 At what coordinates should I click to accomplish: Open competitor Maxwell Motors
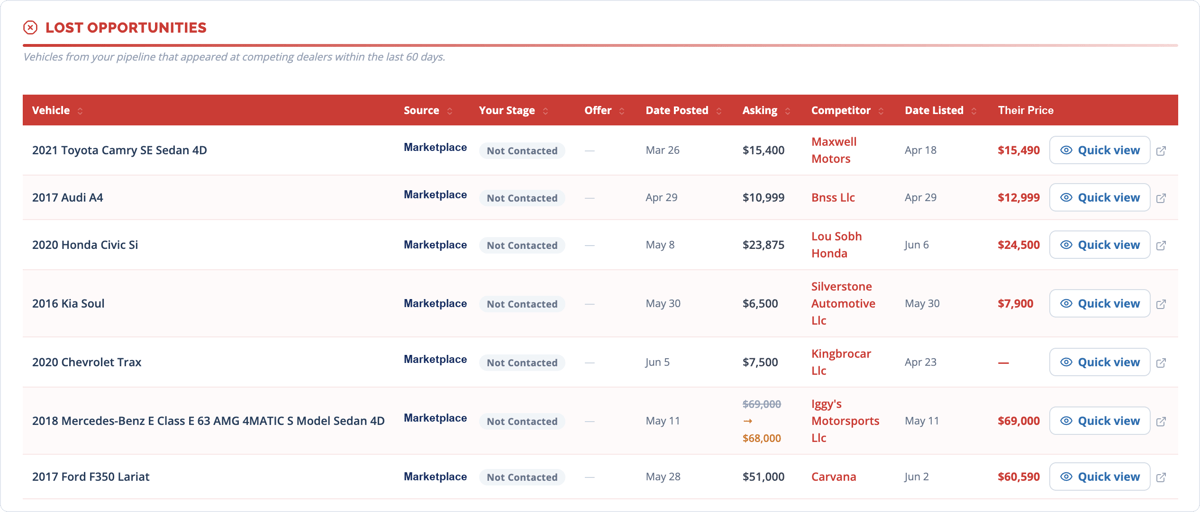[834, 150]
